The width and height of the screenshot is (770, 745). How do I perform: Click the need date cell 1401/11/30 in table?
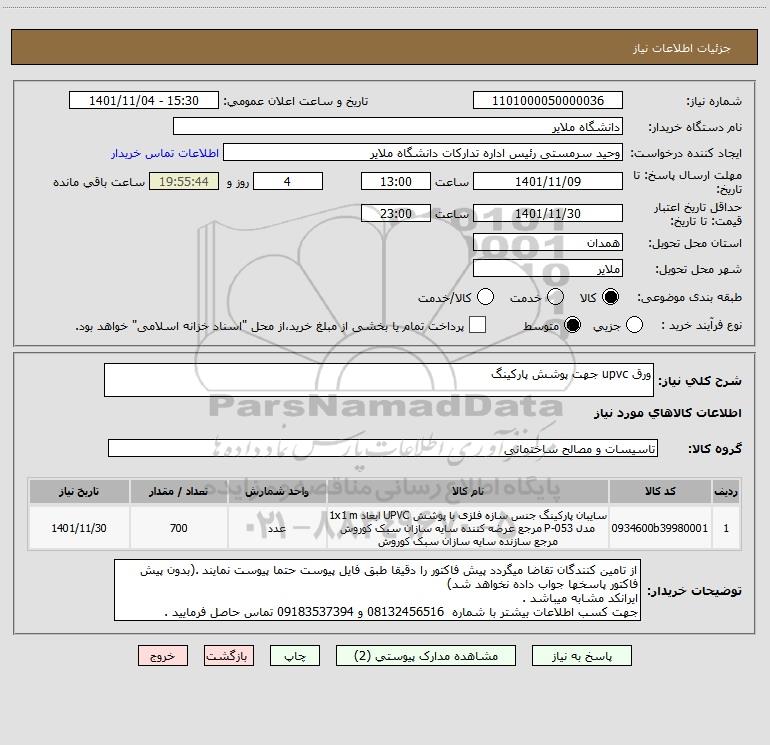(x=79, y=528)
